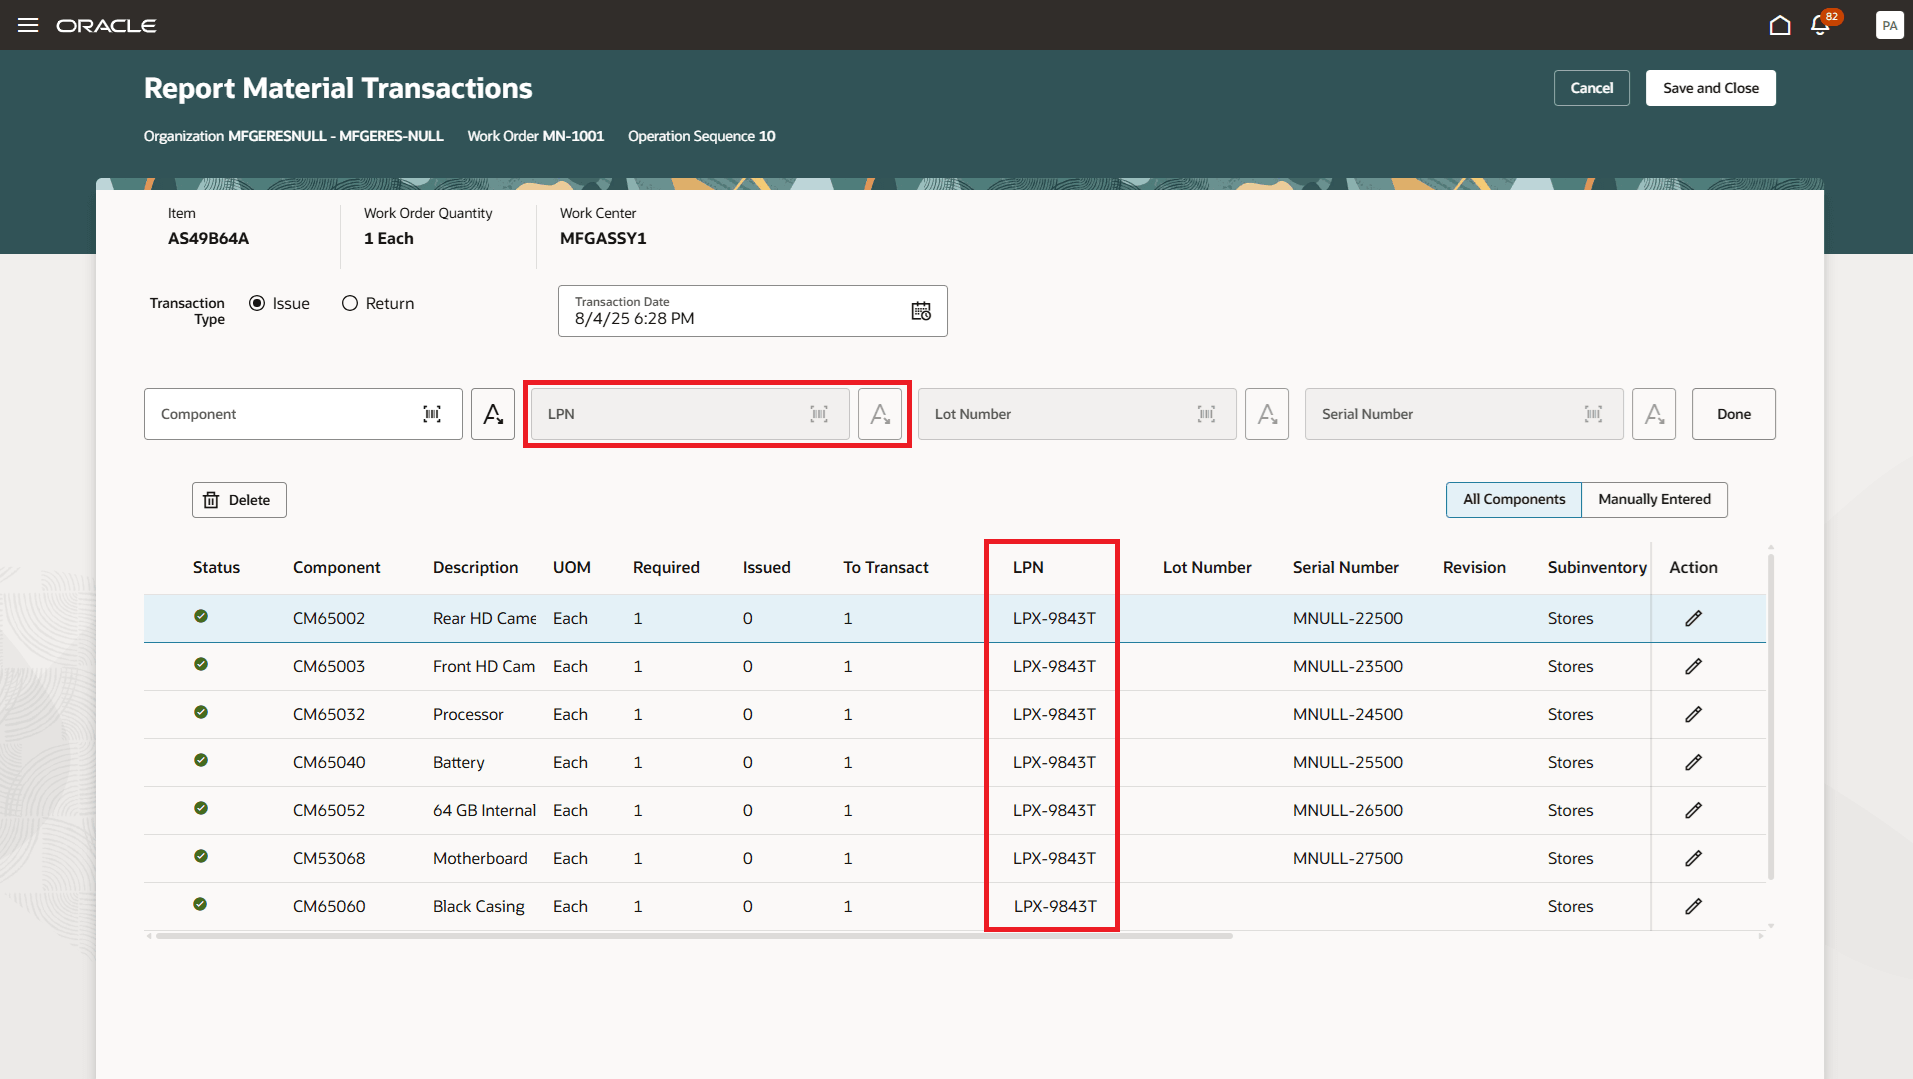
Task: Click the Done button
Action: 1733,413
